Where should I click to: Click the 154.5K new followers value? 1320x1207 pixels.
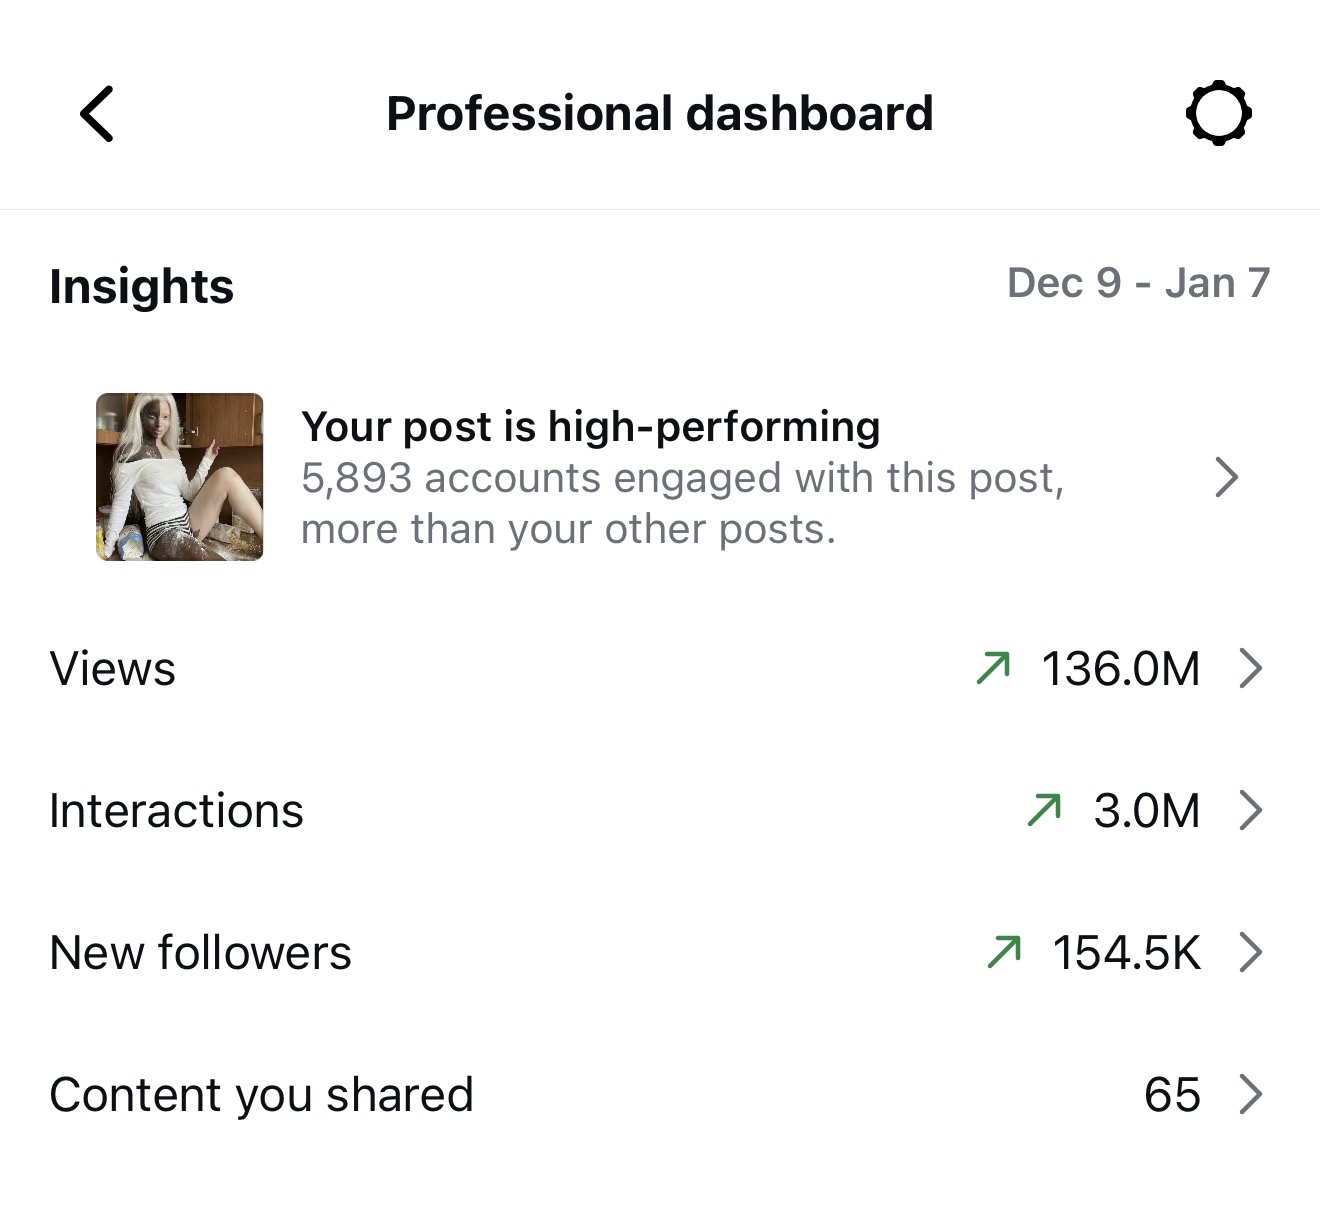pos(1126,952)
